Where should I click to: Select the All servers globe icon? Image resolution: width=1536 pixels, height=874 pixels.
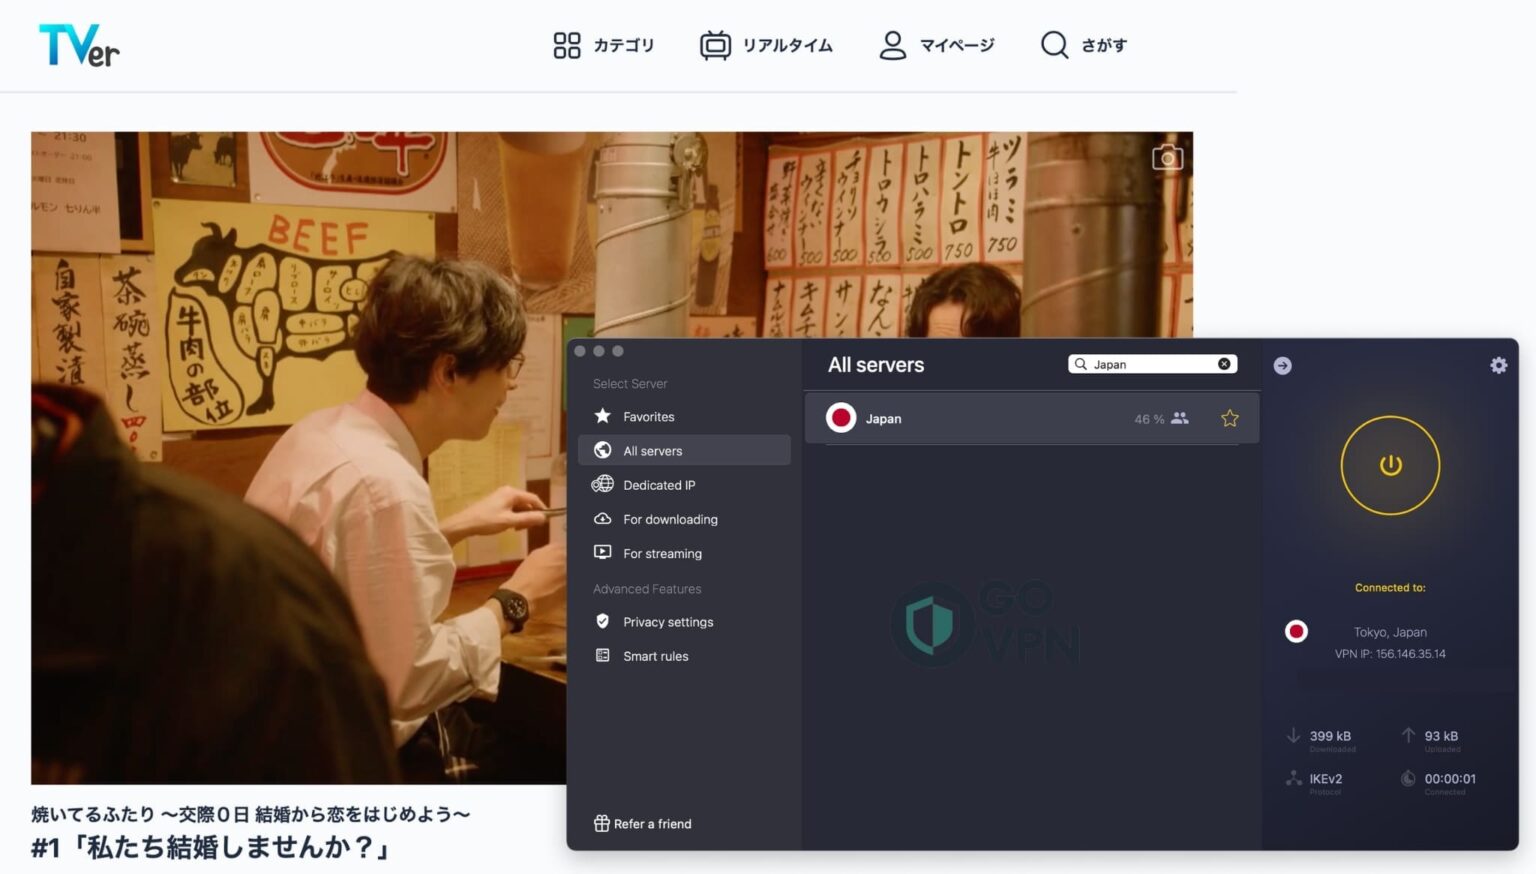602,450
